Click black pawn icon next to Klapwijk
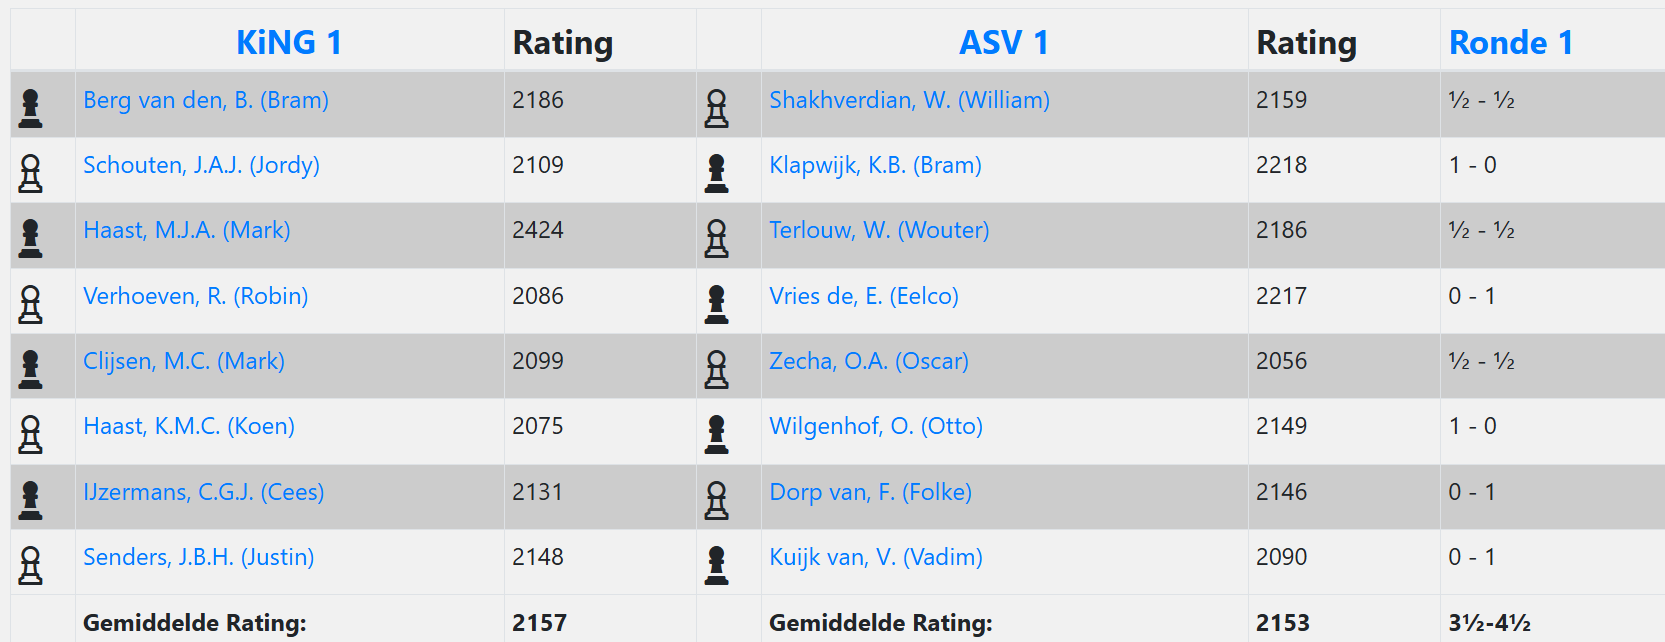 (717, 174)
